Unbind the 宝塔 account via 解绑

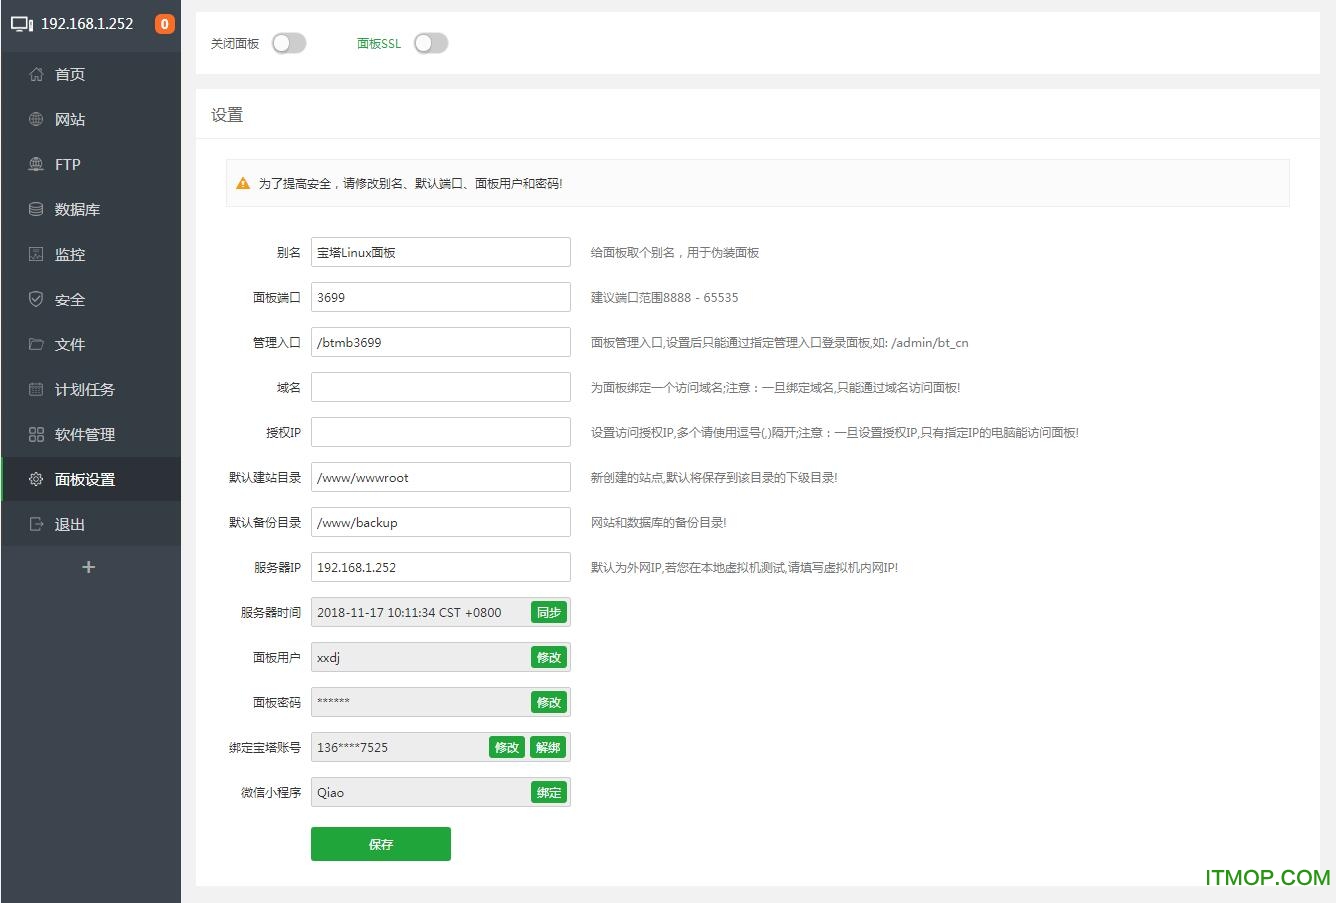pos(548,746)
